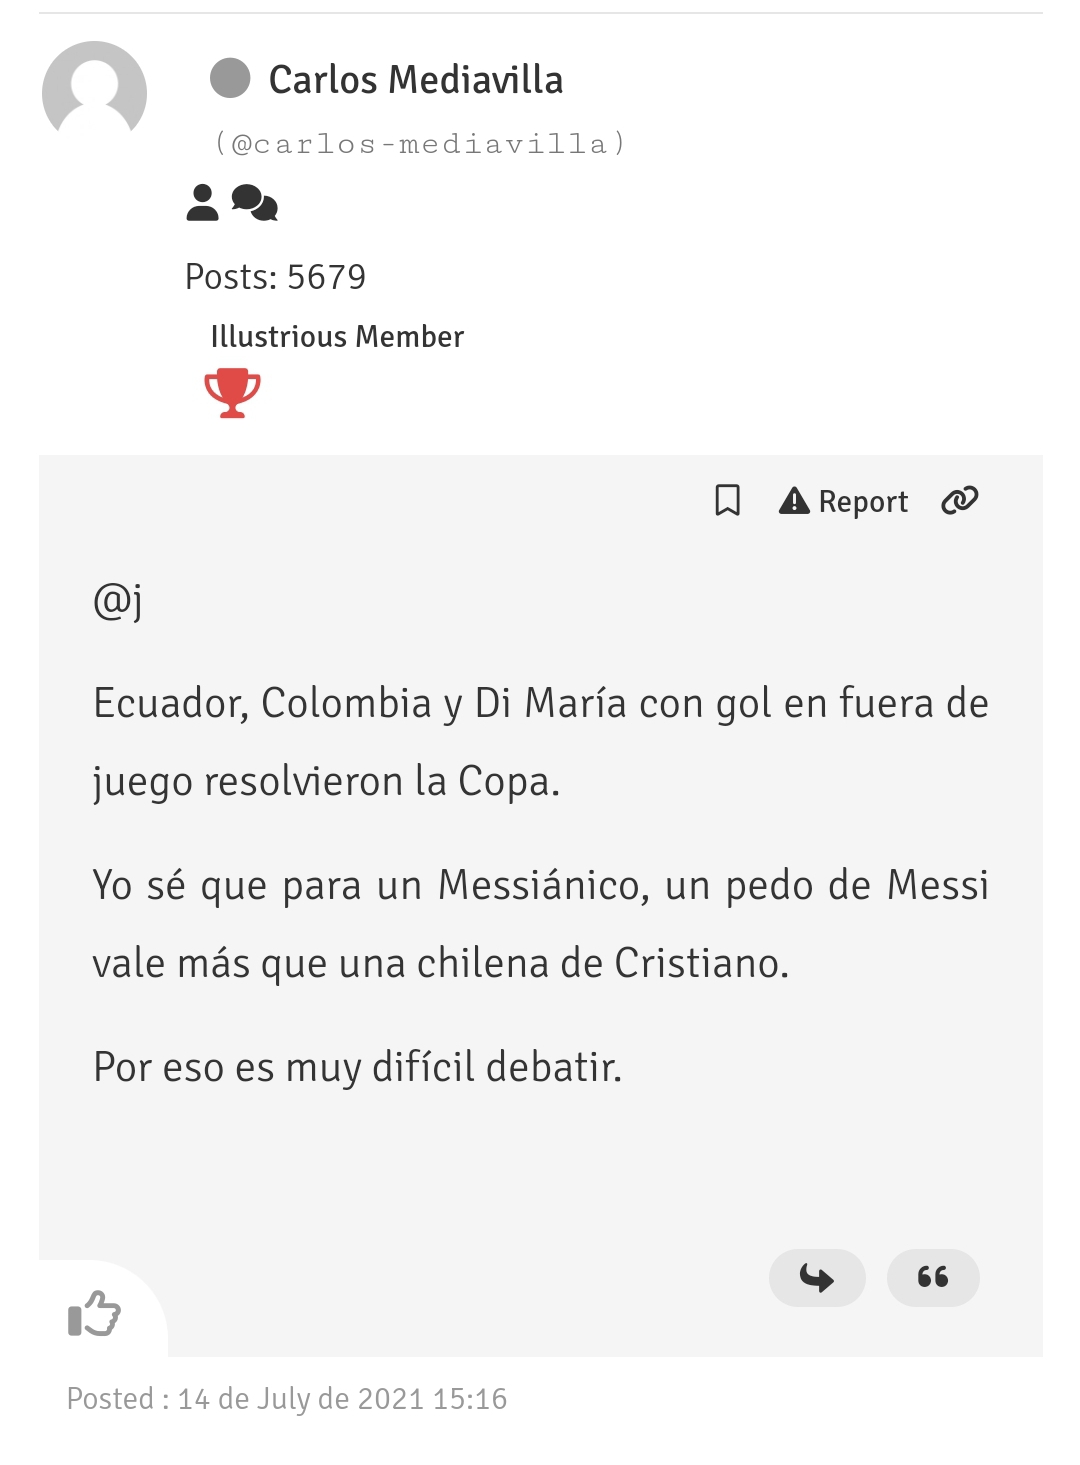This screenshot has height=1465, width=1080.
Task: Report this post via Report text
Action: pos(863,501)
